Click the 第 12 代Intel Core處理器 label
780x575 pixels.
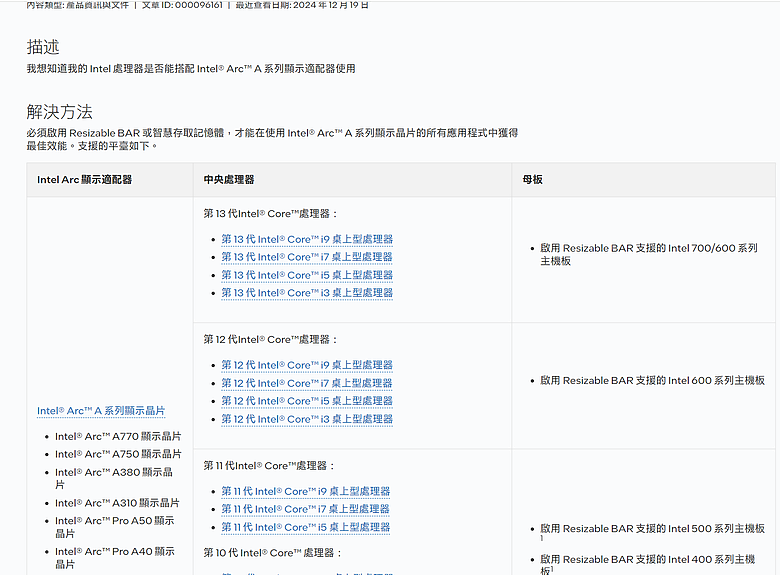click(x=271, y=340)
